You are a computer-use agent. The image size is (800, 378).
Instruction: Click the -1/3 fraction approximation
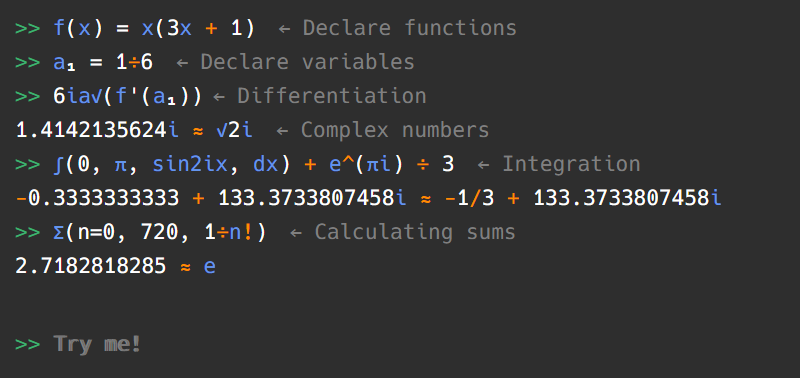[x=469, y=198]
